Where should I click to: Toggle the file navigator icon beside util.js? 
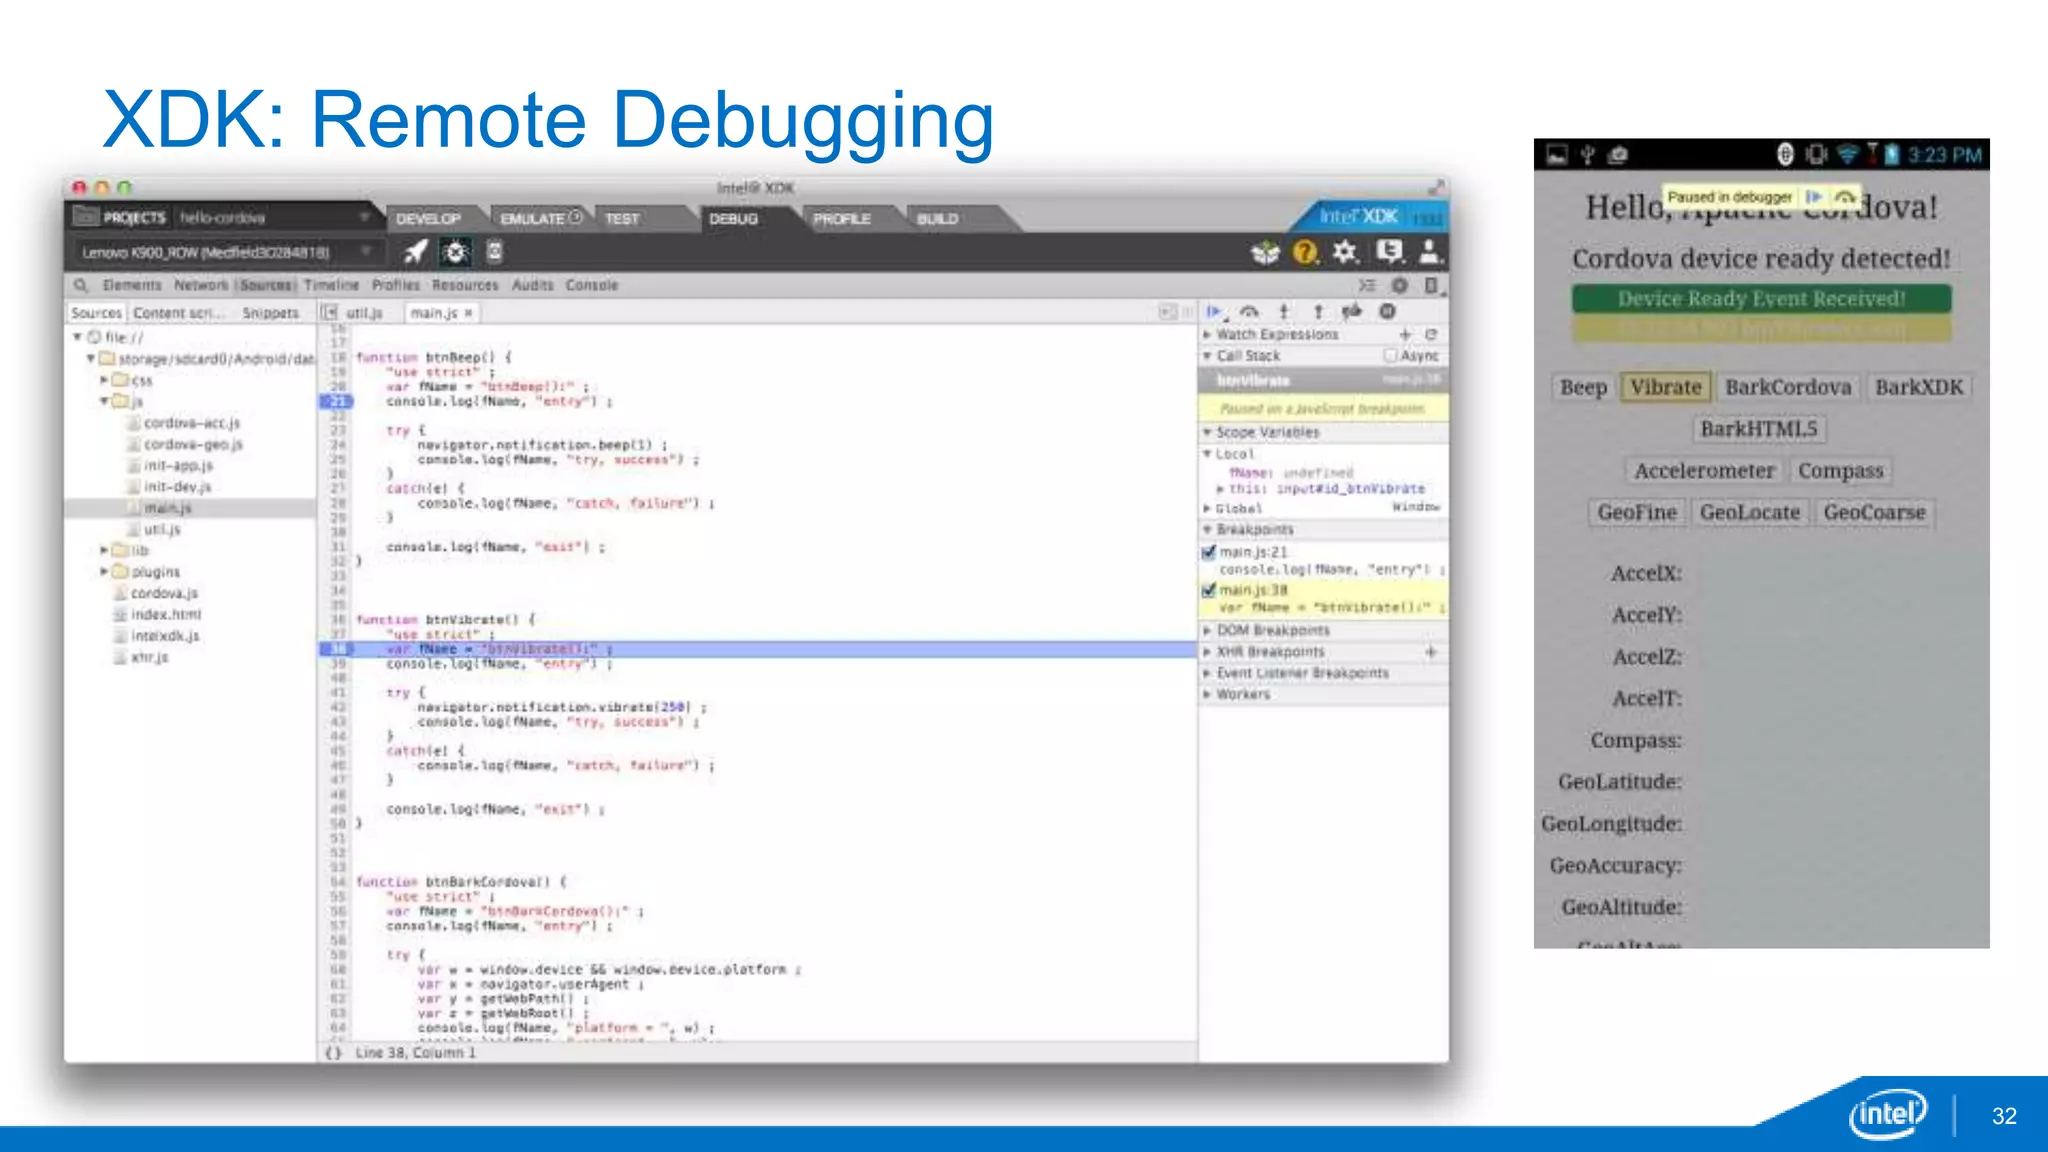point(329,313)
